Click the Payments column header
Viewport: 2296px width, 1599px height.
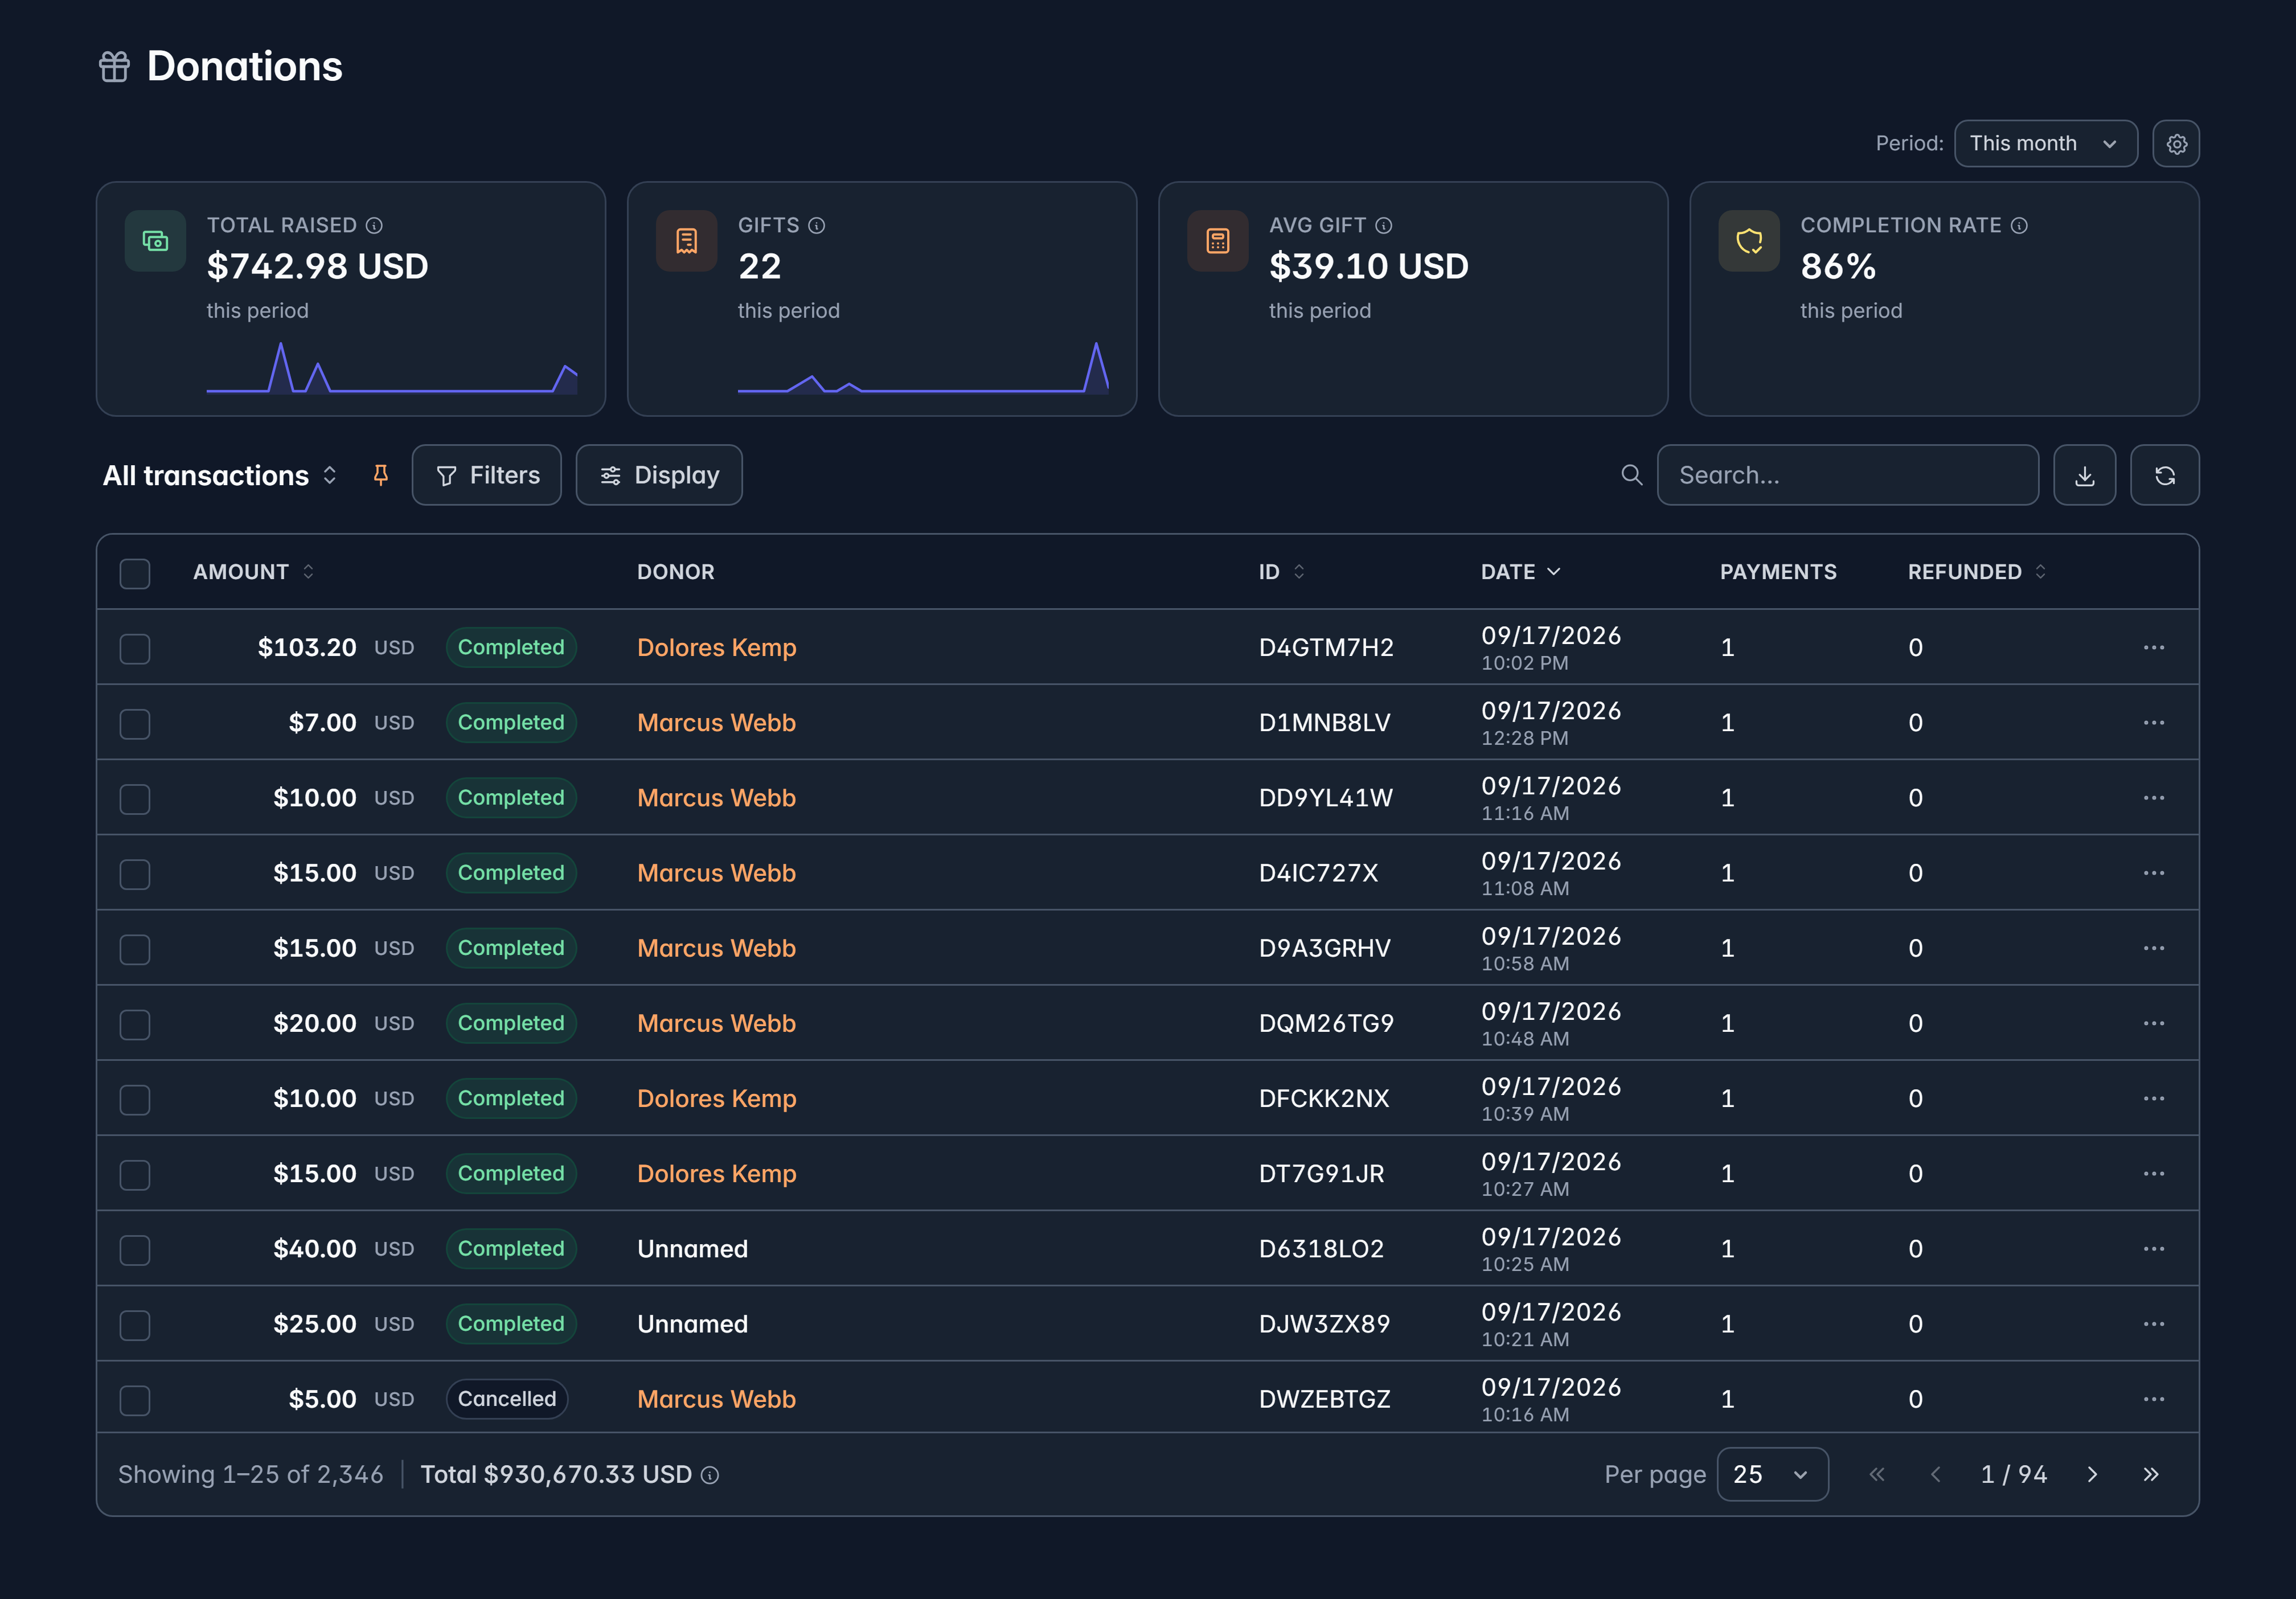(1778, 572)
